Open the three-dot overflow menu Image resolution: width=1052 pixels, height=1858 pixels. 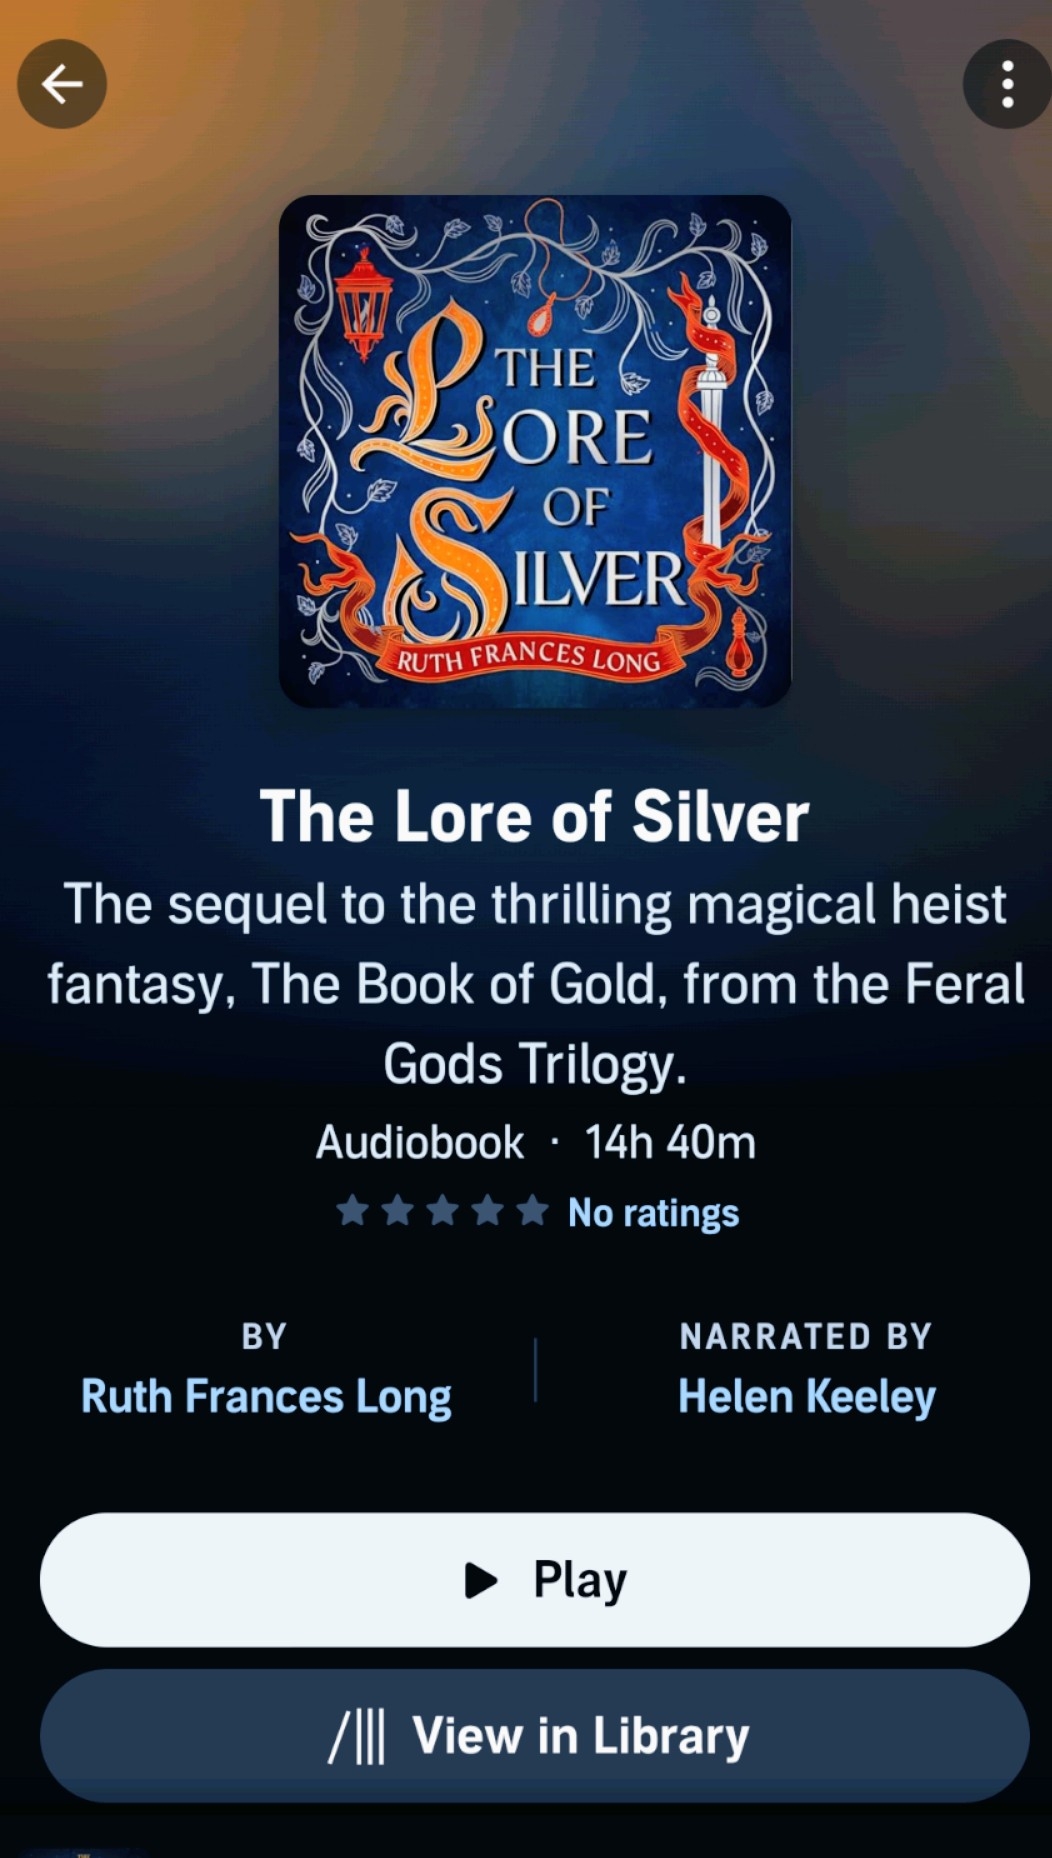click(x=1007, y=84)
